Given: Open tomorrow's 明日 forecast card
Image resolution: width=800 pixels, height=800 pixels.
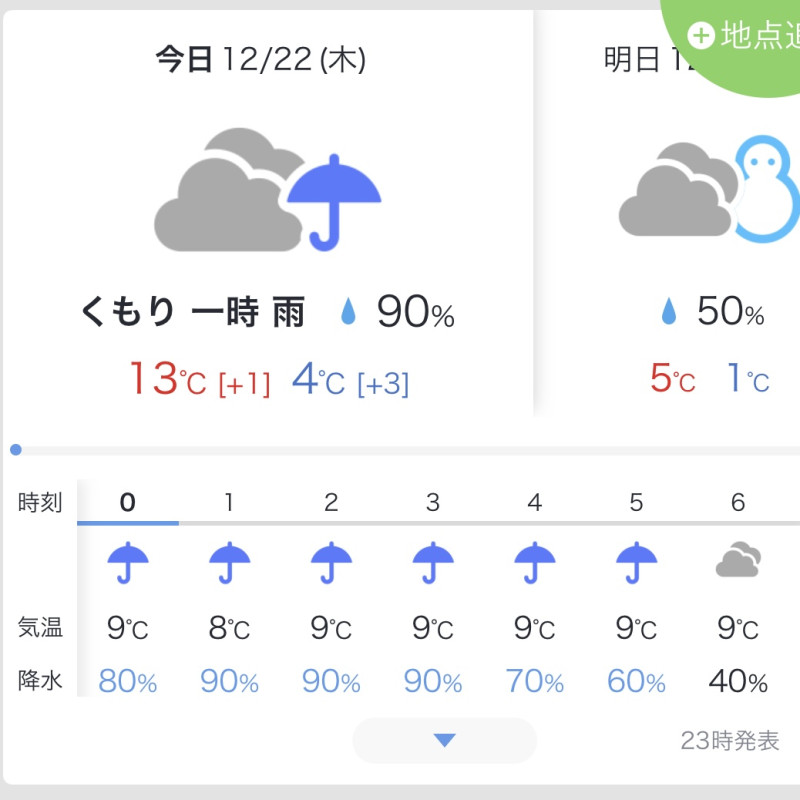Looking at the screenshot, I should [x=668, y=214].
